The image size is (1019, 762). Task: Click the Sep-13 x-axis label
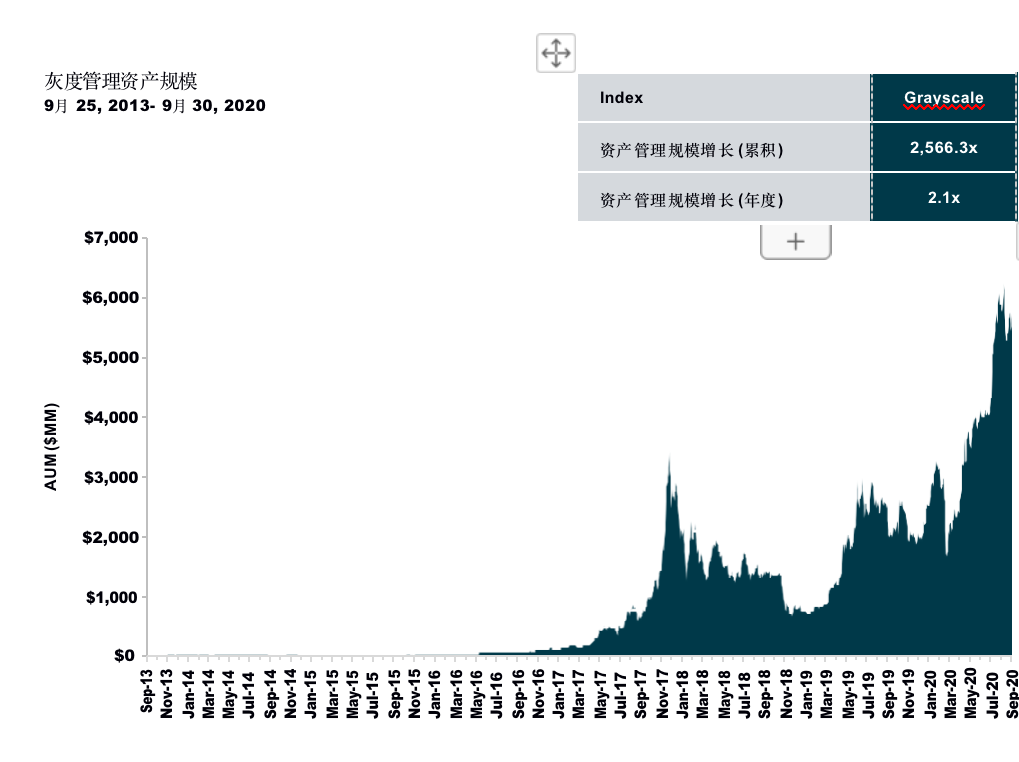[x=147, y=692]
